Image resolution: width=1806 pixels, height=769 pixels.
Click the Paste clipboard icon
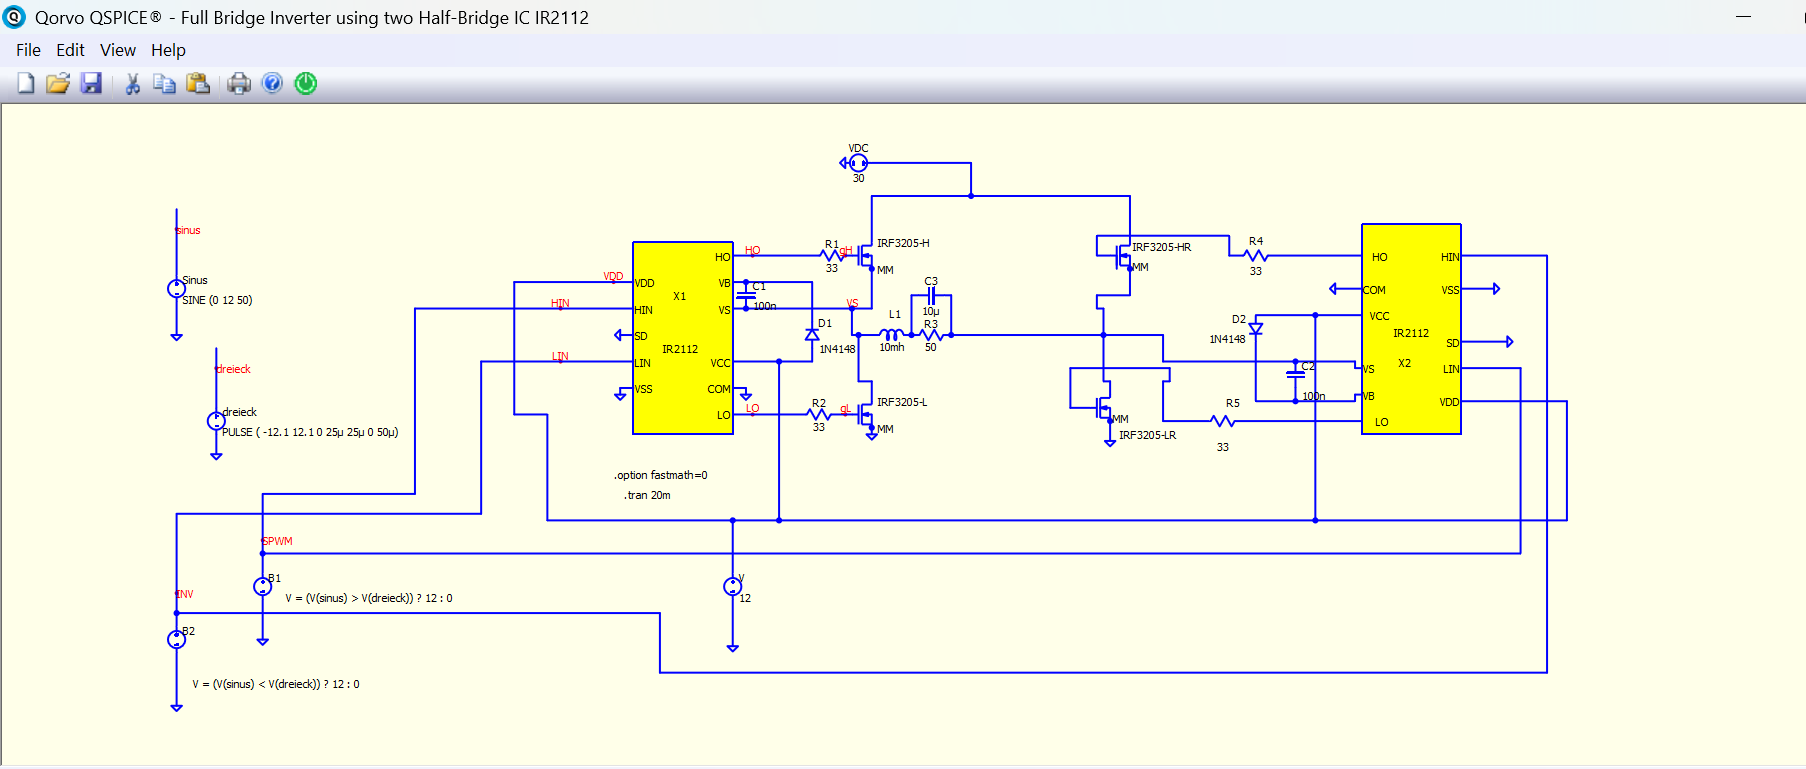pos(198,83)
